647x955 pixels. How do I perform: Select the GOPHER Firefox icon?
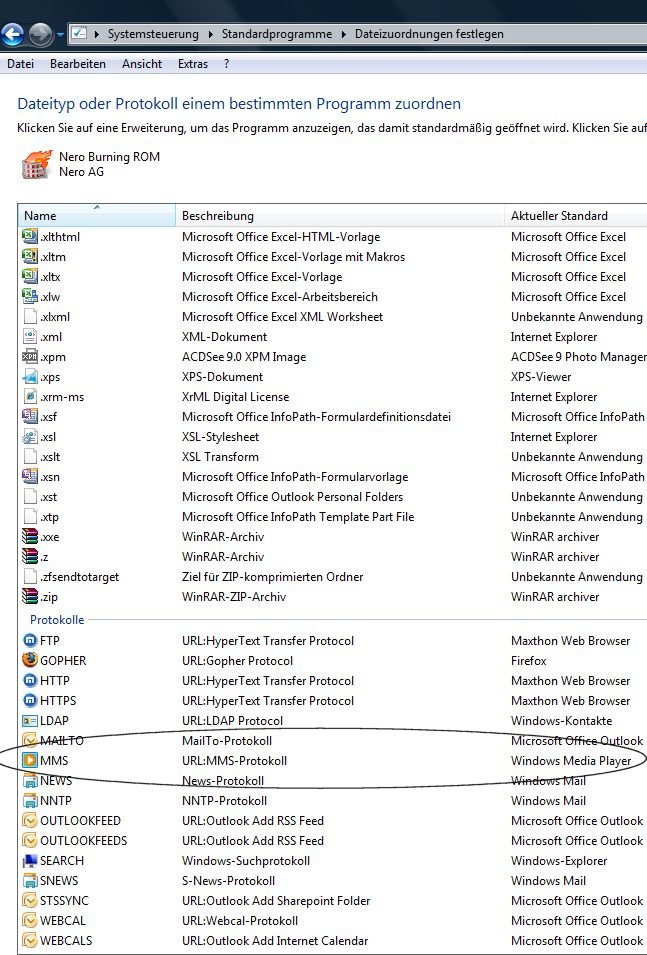click(30, 660)
